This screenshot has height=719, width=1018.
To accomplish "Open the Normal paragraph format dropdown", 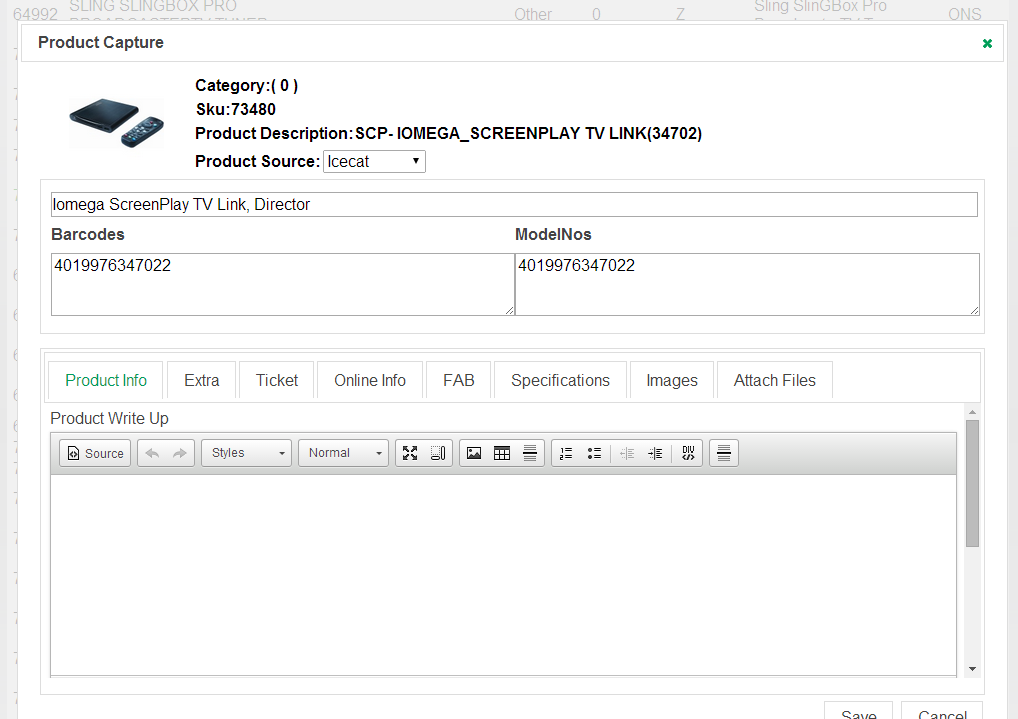I will [x=343, y=453].
